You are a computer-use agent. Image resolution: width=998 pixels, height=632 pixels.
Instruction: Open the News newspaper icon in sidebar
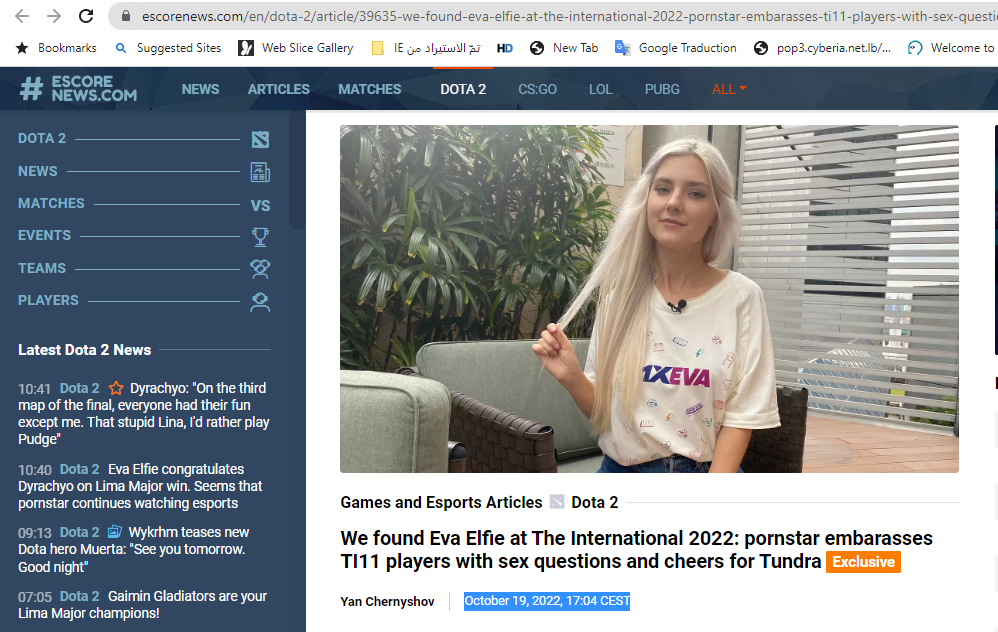click(260, 172)
